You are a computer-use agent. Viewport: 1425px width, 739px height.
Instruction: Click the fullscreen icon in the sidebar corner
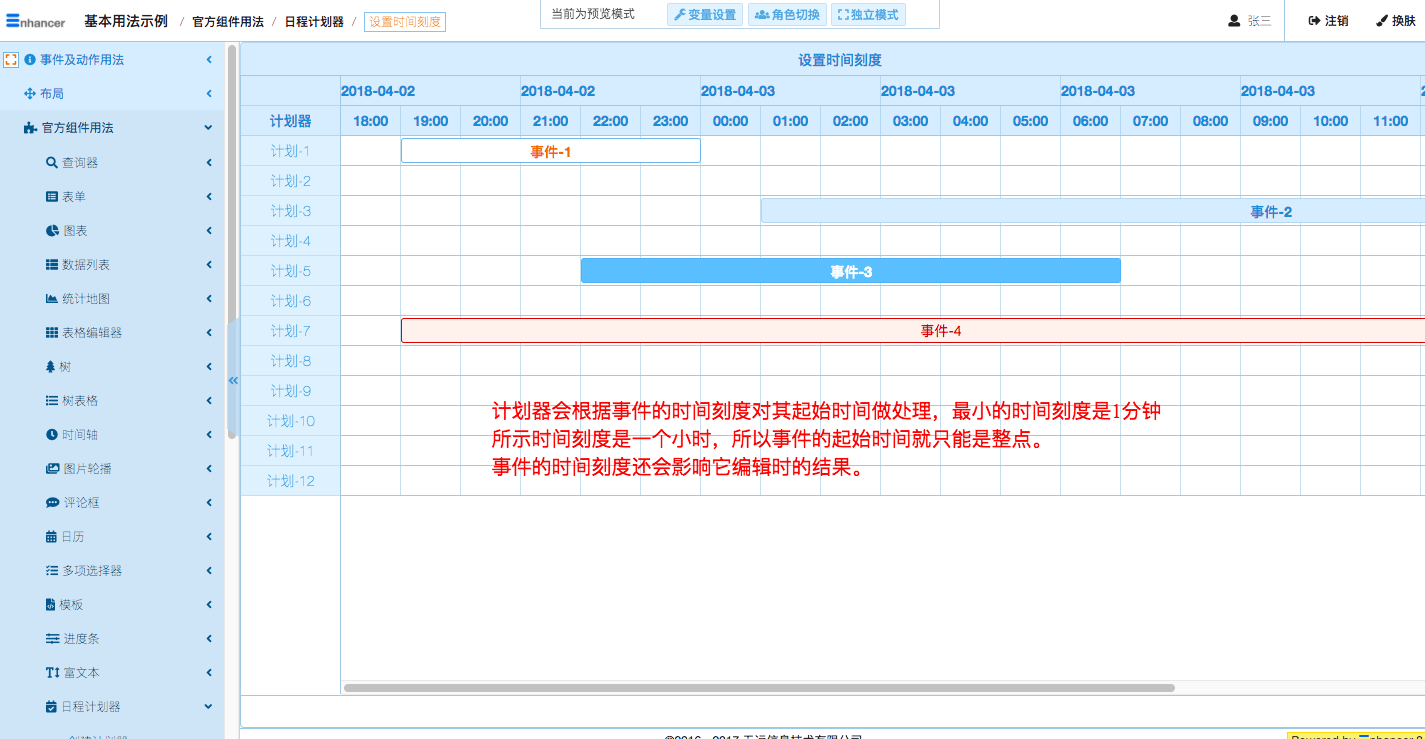(x=11, y=60)
